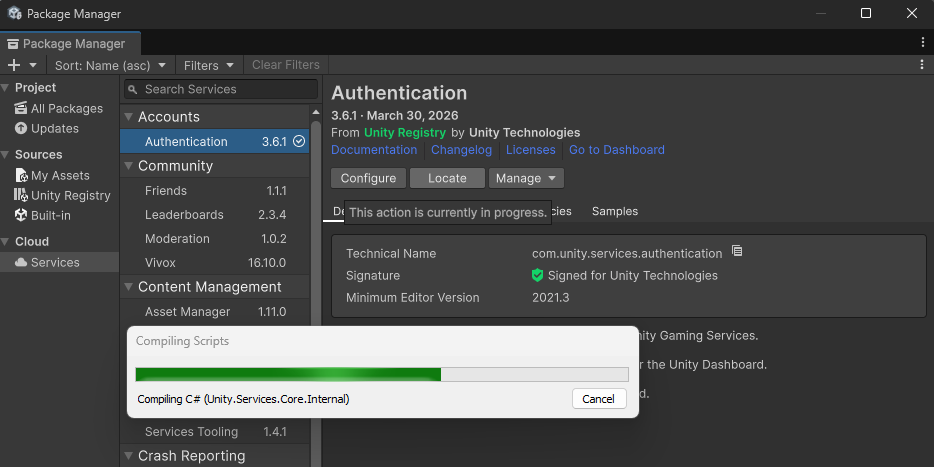
Task: Click the Services cloud icon
Action: coord(21,262)
